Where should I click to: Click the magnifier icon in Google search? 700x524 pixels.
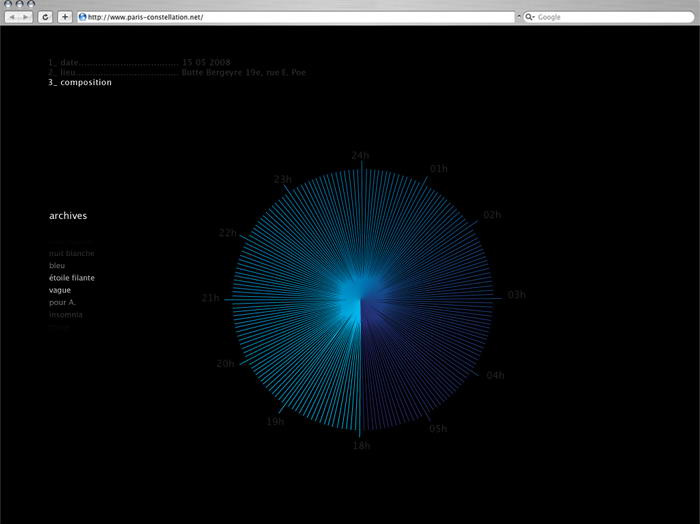(x=531, y=17)
